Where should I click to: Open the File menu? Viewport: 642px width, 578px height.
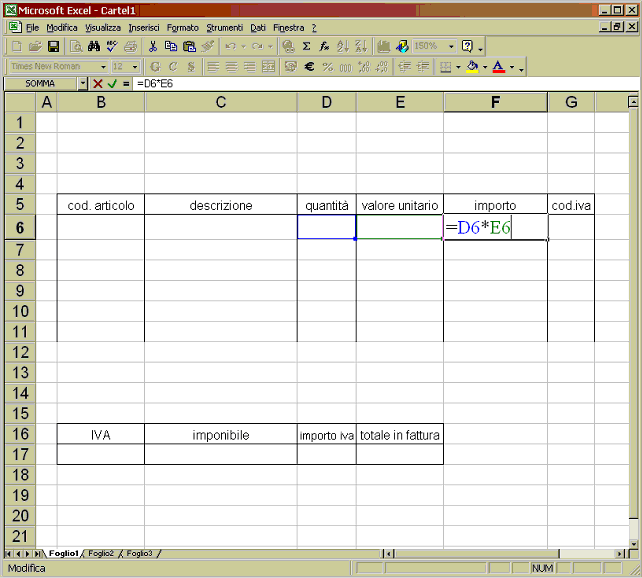tap(32, 28)
